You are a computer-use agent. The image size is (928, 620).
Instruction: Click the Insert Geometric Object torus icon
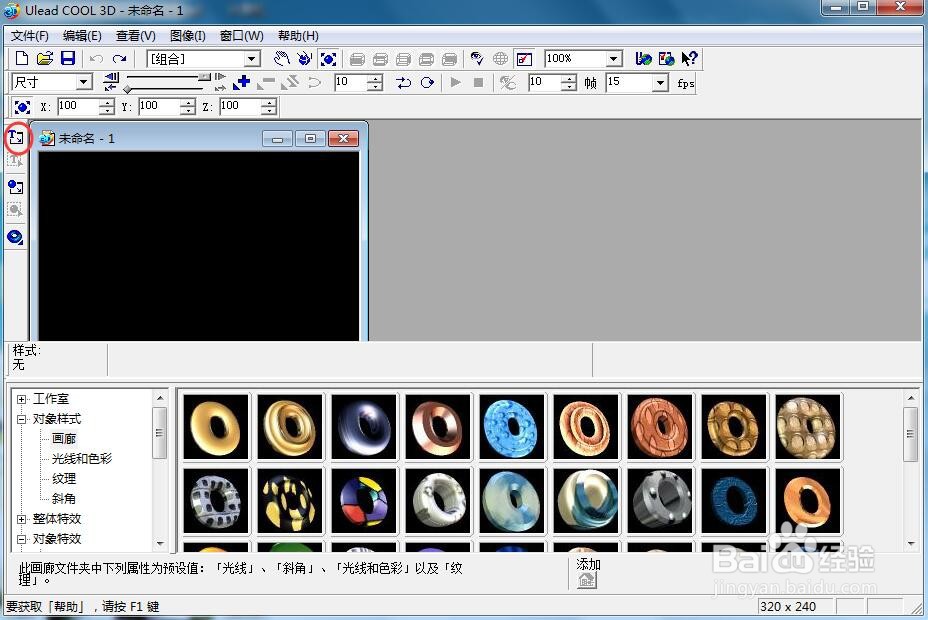click(x=16, y=237)
